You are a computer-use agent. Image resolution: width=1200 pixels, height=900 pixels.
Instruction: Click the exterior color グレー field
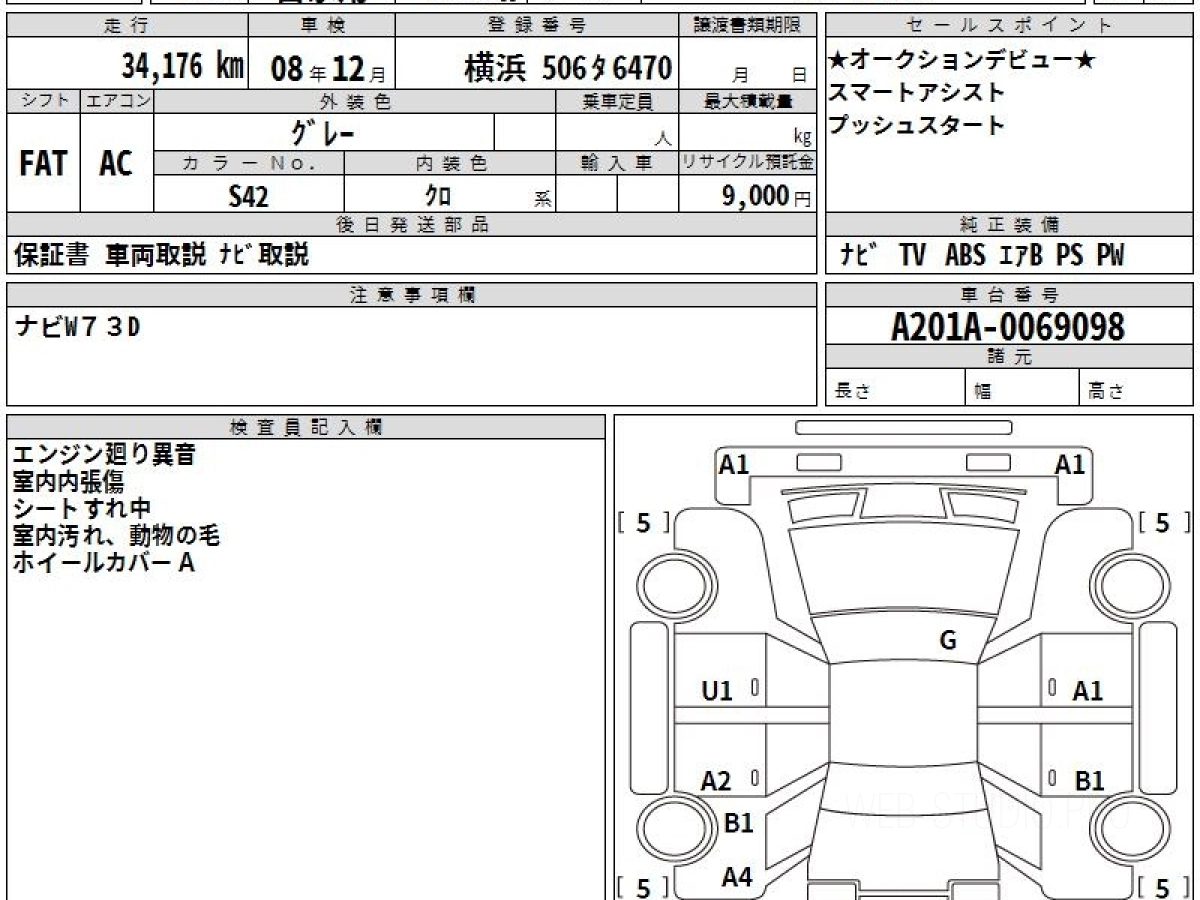coord(323,133)
